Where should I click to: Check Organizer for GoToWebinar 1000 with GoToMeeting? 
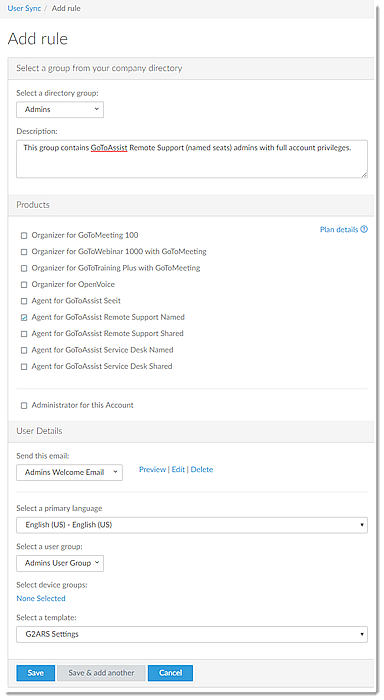(24, 252)
